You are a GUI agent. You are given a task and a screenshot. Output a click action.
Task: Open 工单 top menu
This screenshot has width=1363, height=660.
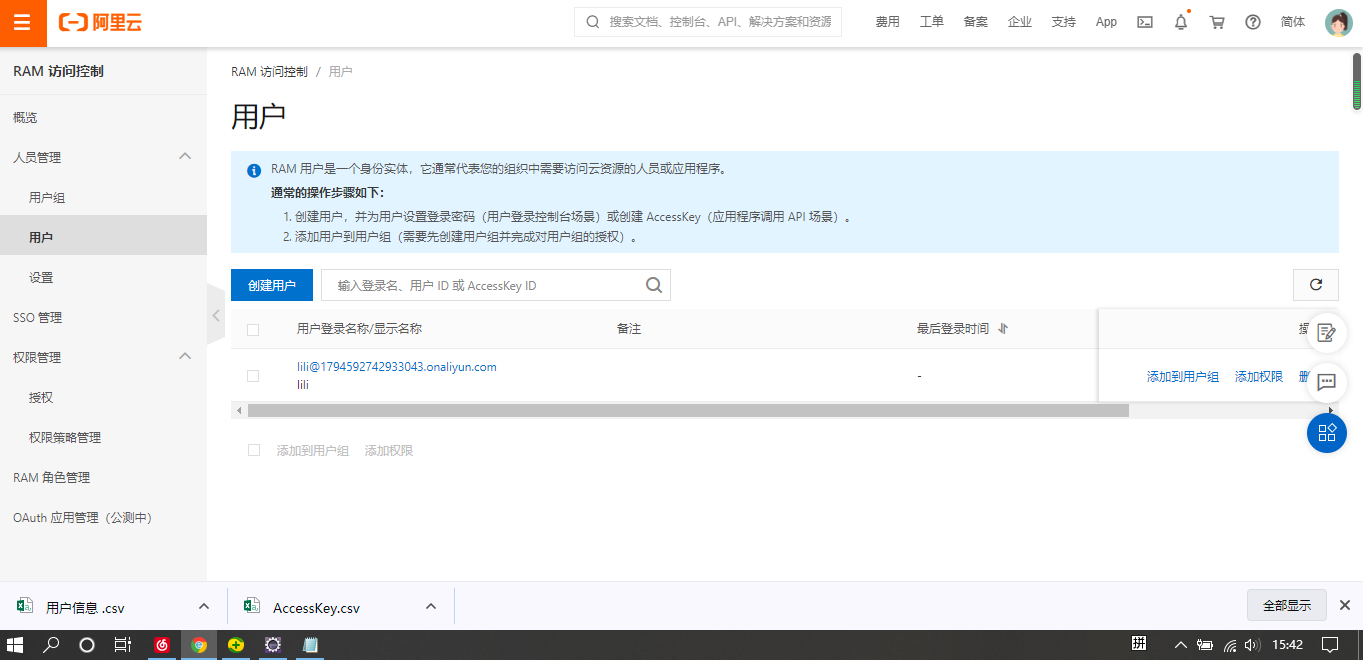point(932,22)
